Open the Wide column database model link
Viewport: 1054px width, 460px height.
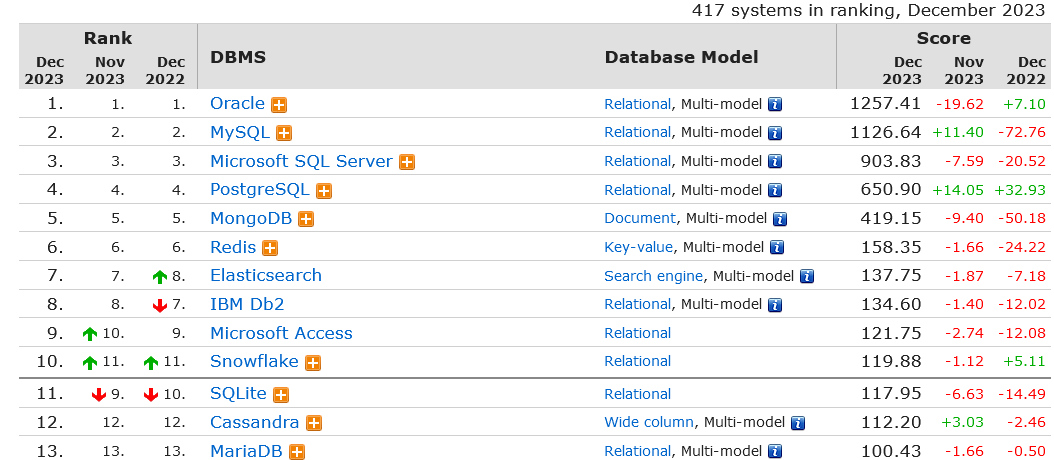[649, 422]
